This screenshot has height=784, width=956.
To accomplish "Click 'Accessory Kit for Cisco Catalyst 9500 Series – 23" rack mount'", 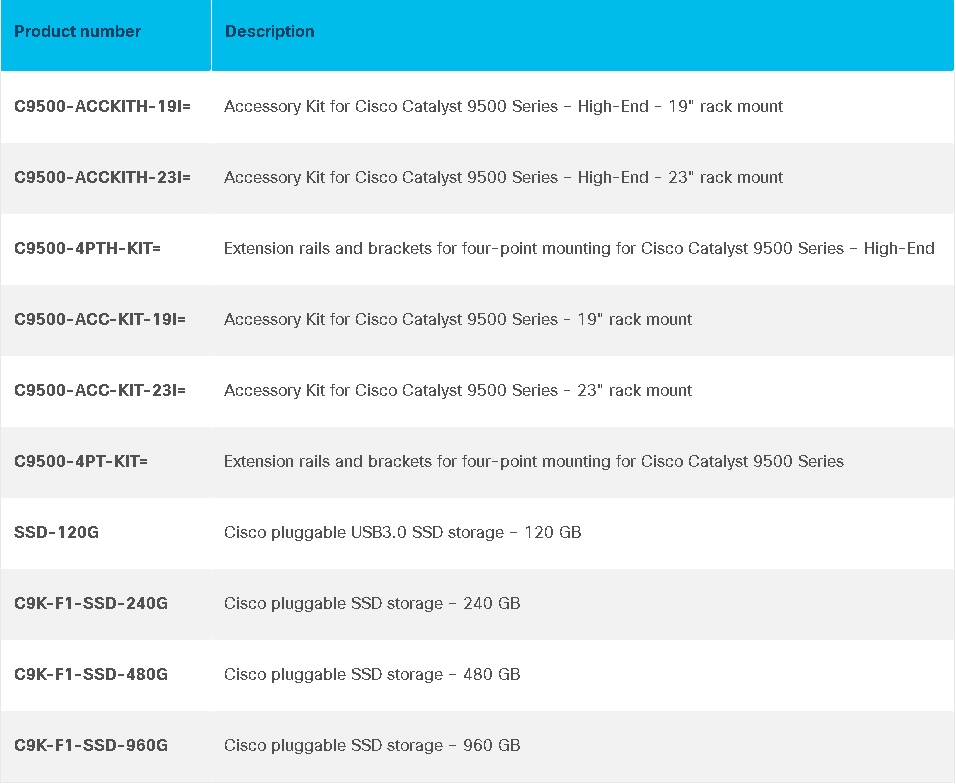I will pyautogui.click(x=458, y=390).
